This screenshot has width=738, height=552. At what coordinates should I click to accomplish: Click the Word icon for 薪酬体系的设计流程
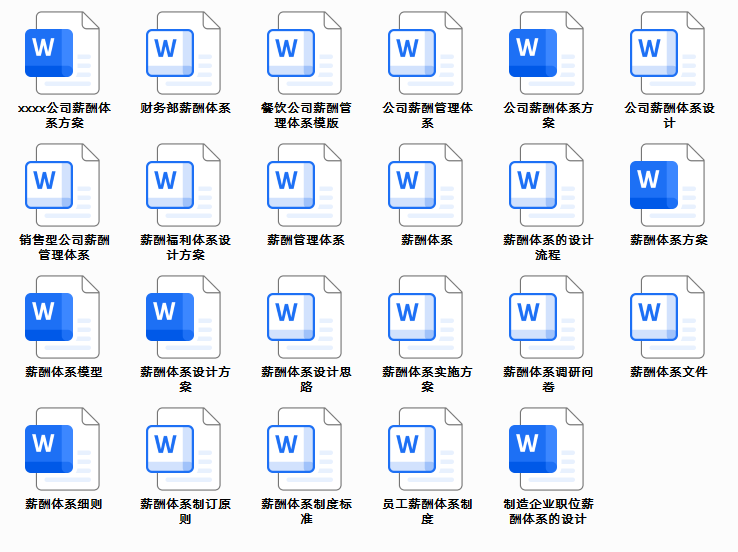pyautogui.click(x=546, y=185)
